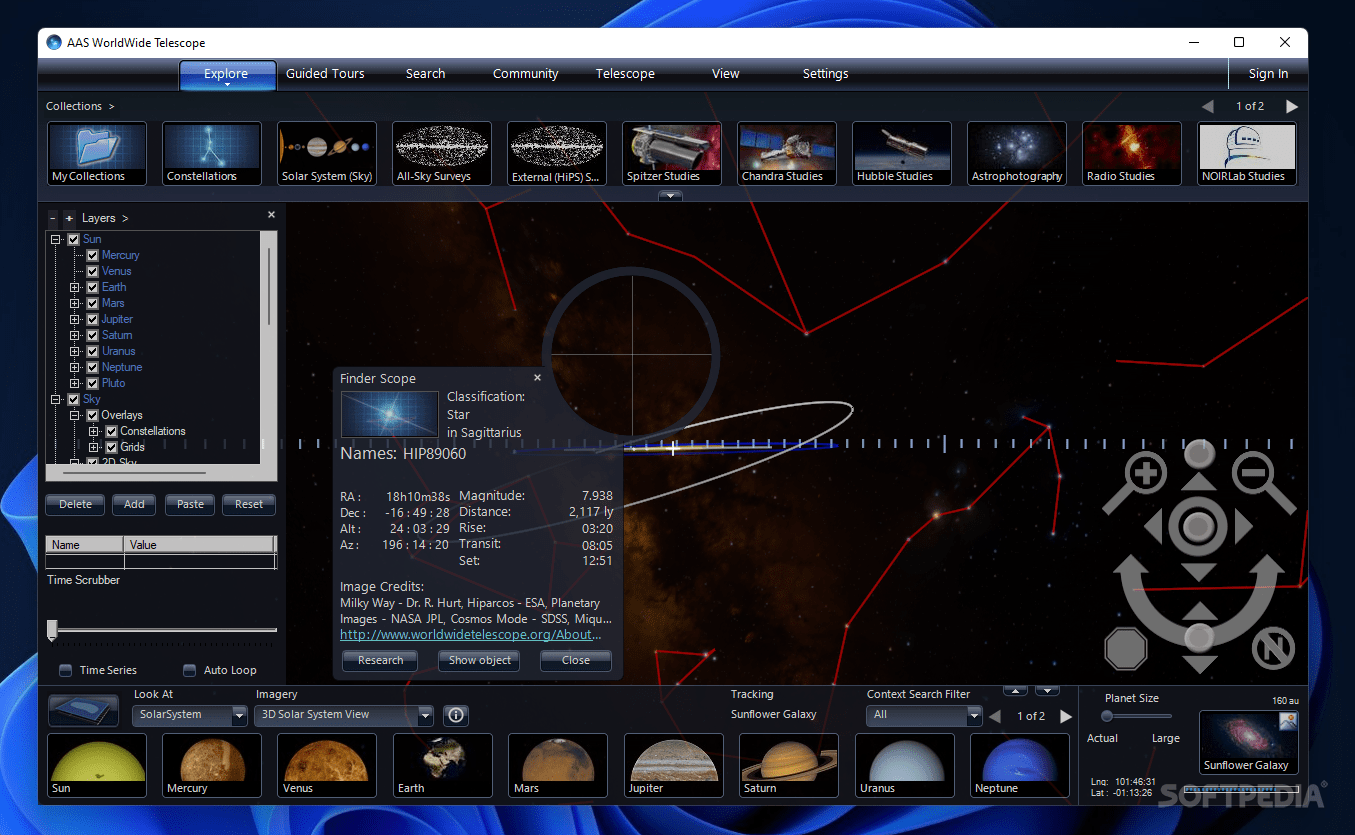The width and height of the screenshot is (1355, 835).
Task: Enable the Auto Loop checkbox
Action: tap(190, 670)
